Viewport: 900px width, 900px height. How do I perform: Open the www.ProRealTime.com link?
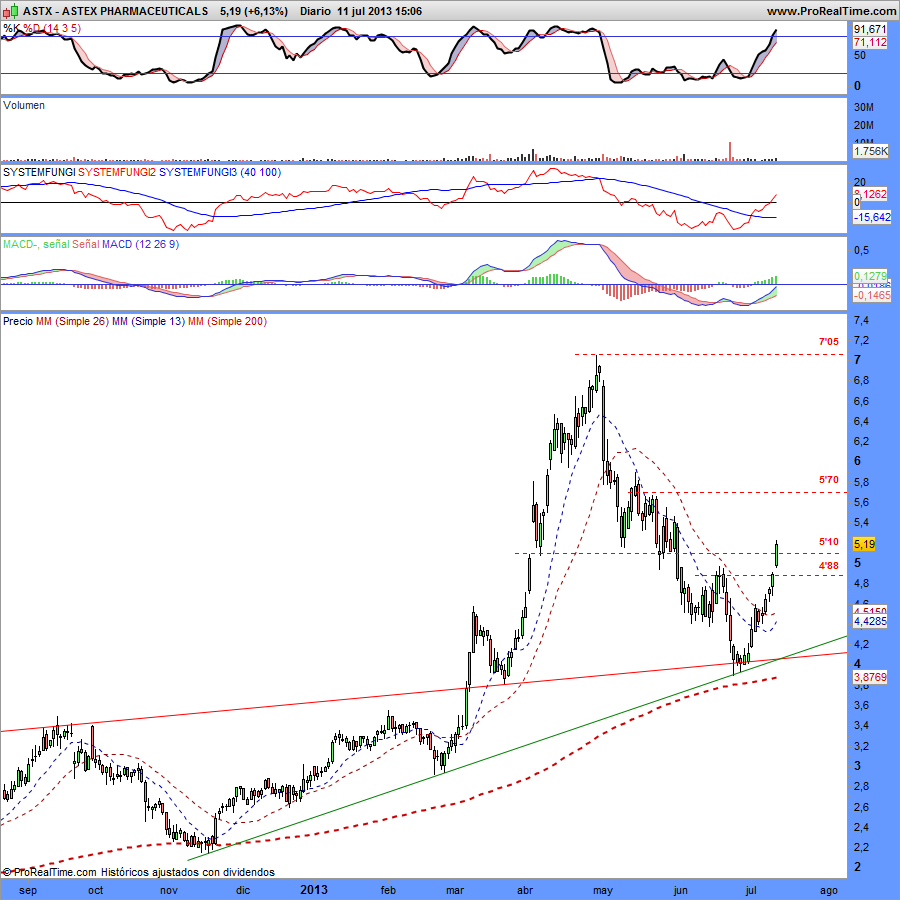(831, 11)
